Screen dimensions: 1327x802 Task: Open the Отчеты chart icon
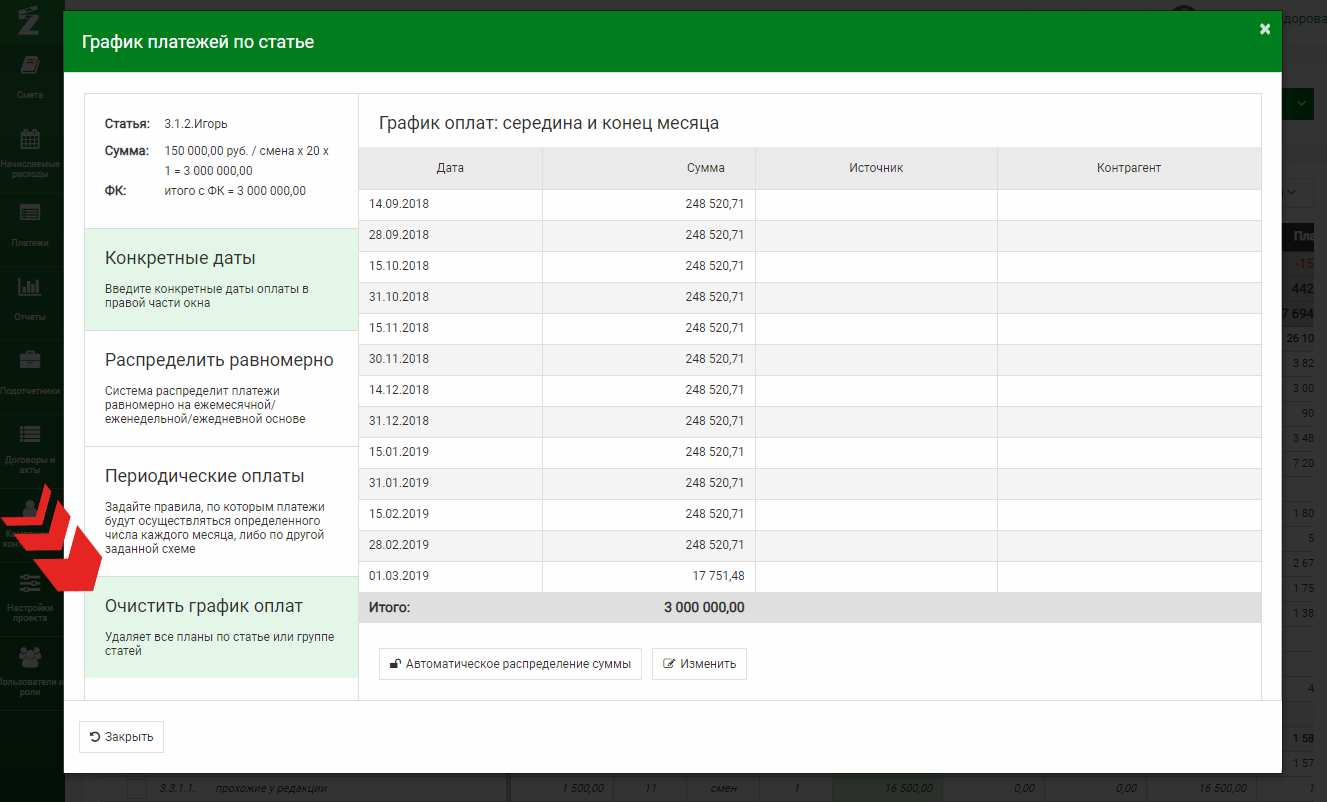[x=30, y=287]
